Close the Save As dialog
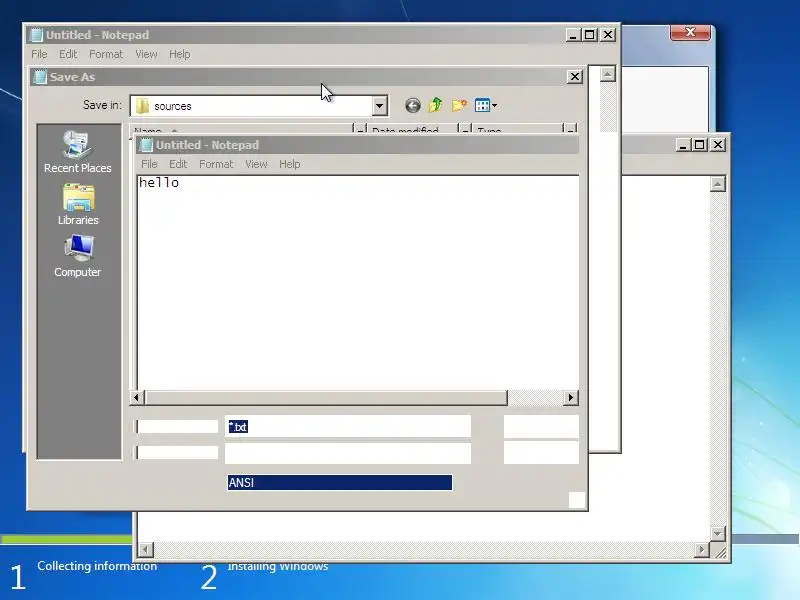 point(574,77)
